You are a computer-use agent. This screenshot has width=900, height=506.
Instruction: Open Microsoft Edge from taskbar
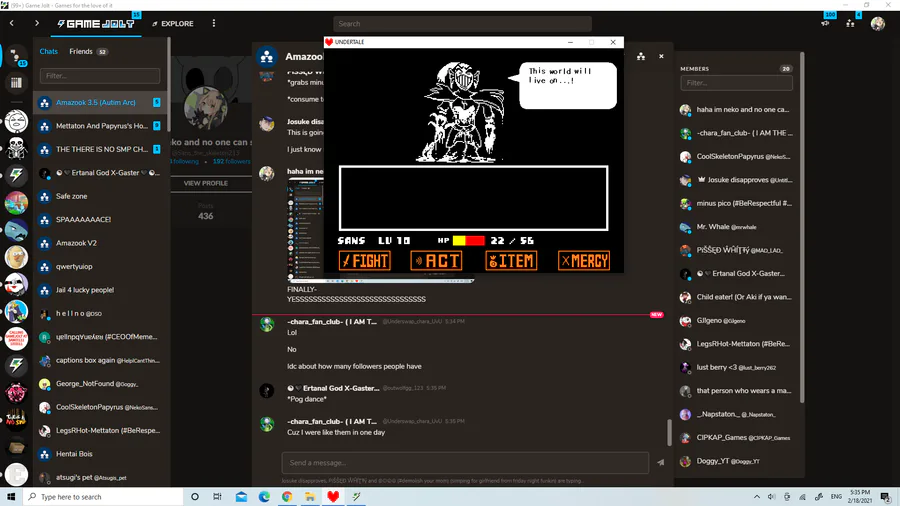coord(264,497)
